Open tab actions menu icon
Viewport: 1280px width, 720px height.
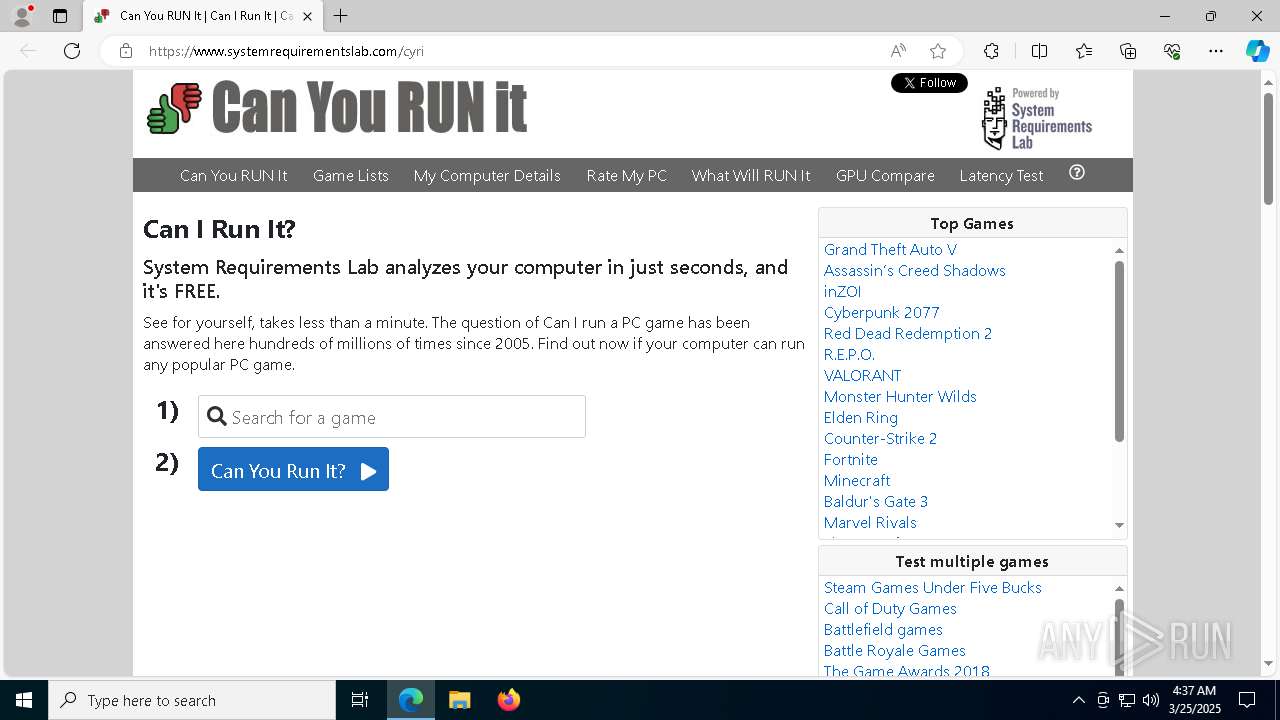pos(60,16)
